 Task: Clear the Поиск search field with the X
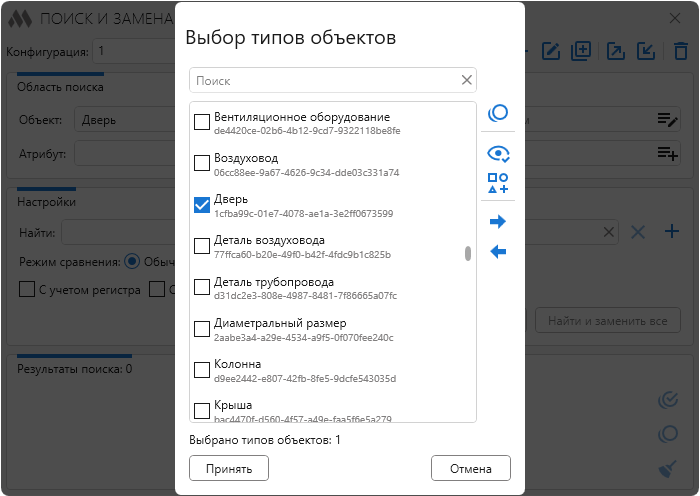(x=466, y=80)
